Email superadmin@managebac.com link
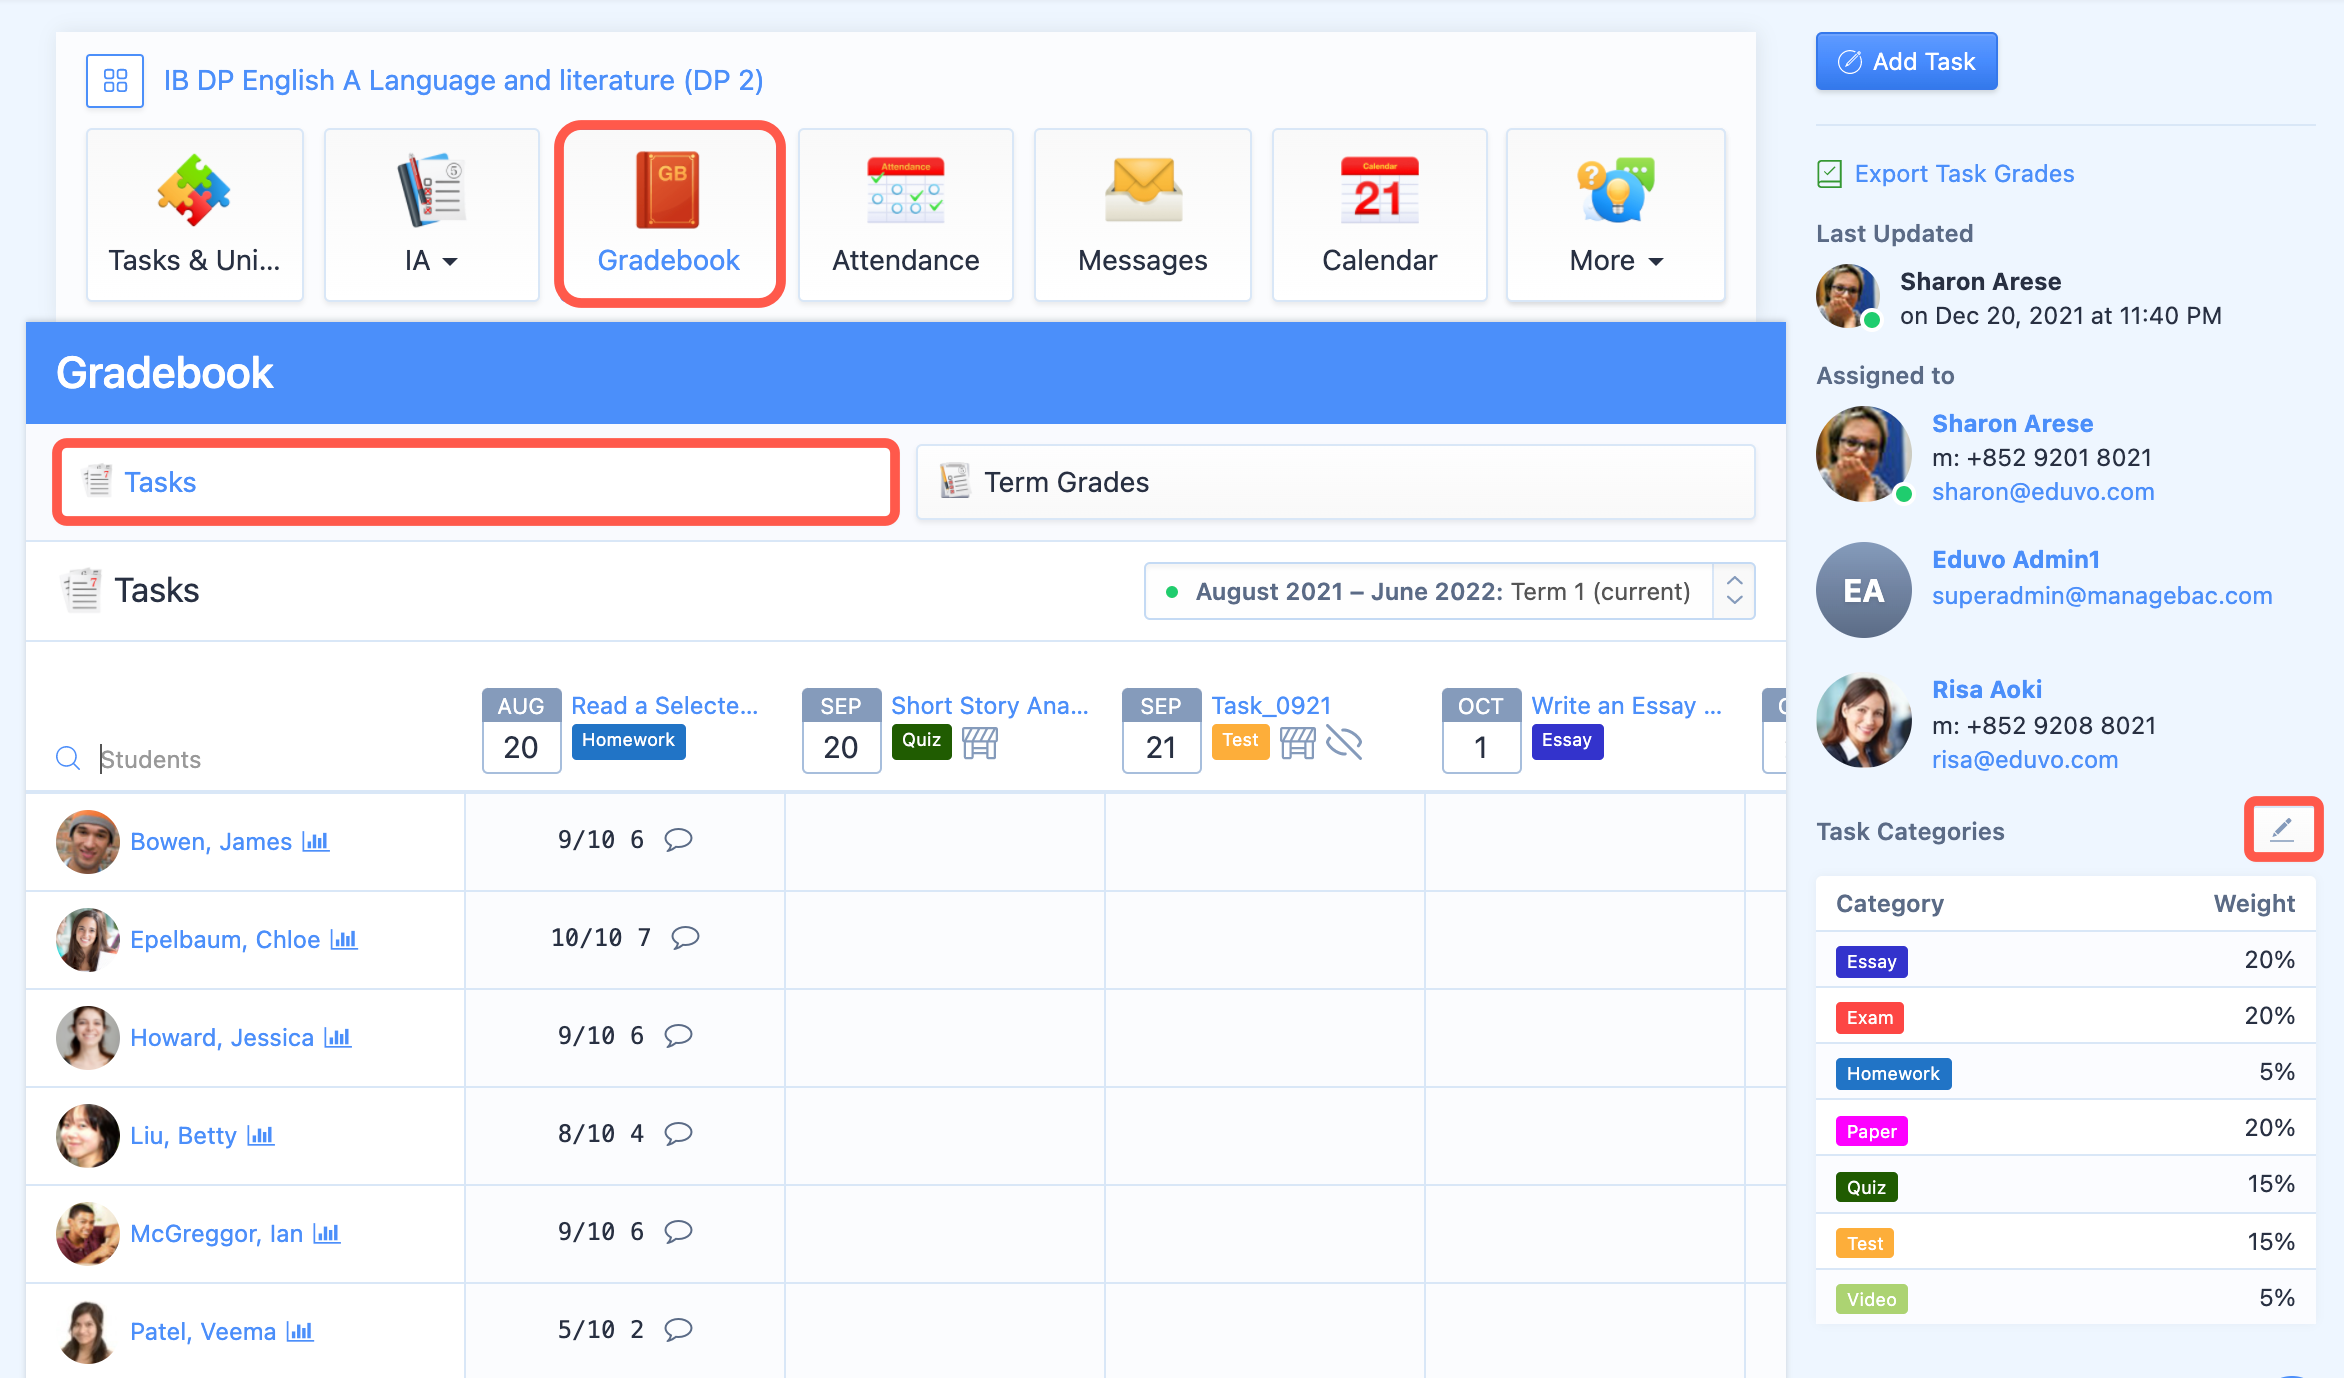 click(2102, 595)
